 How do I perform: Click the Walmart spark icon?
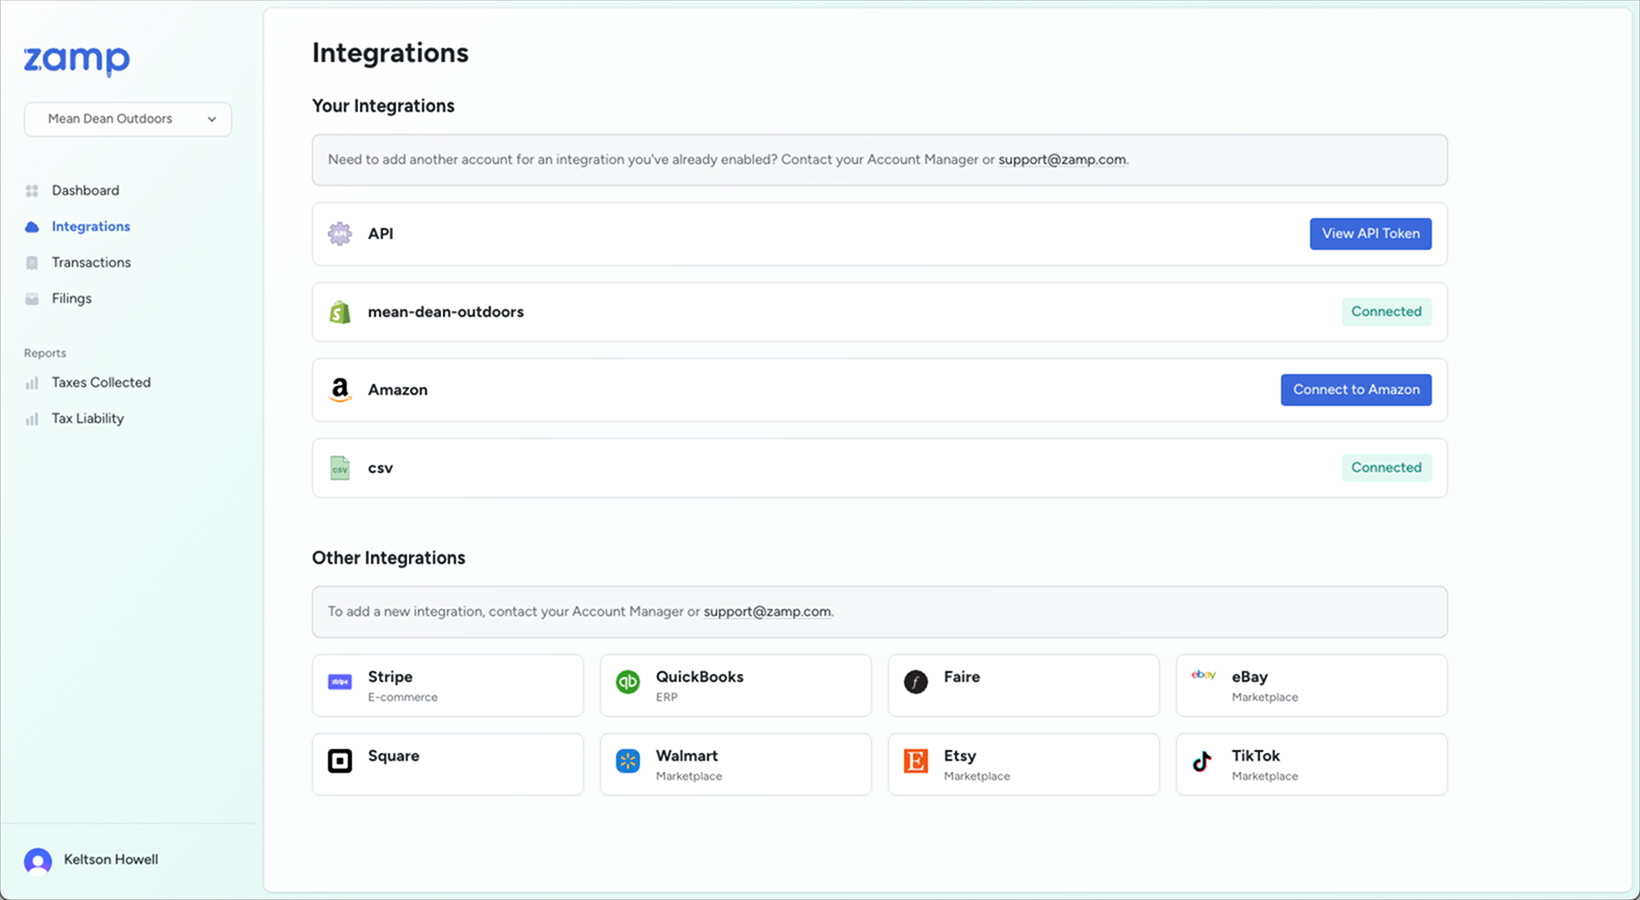[628, 761]
